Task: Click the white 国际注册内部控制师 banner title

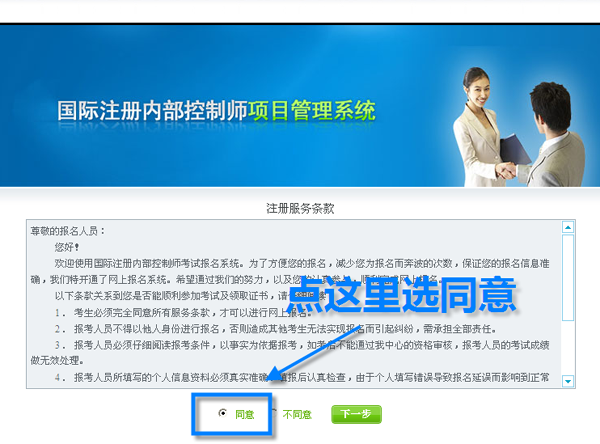Action: [x=152, y=111]
